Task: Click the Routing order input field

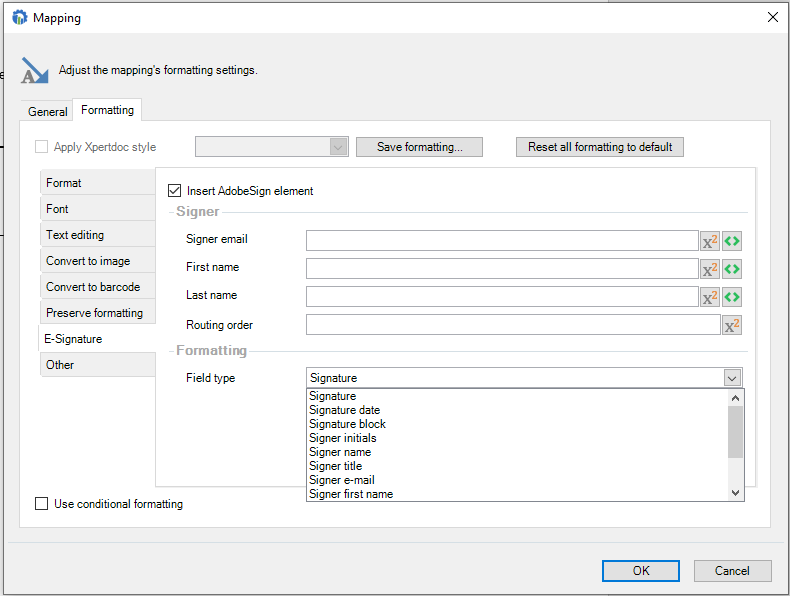Action: tap(513, 325)
